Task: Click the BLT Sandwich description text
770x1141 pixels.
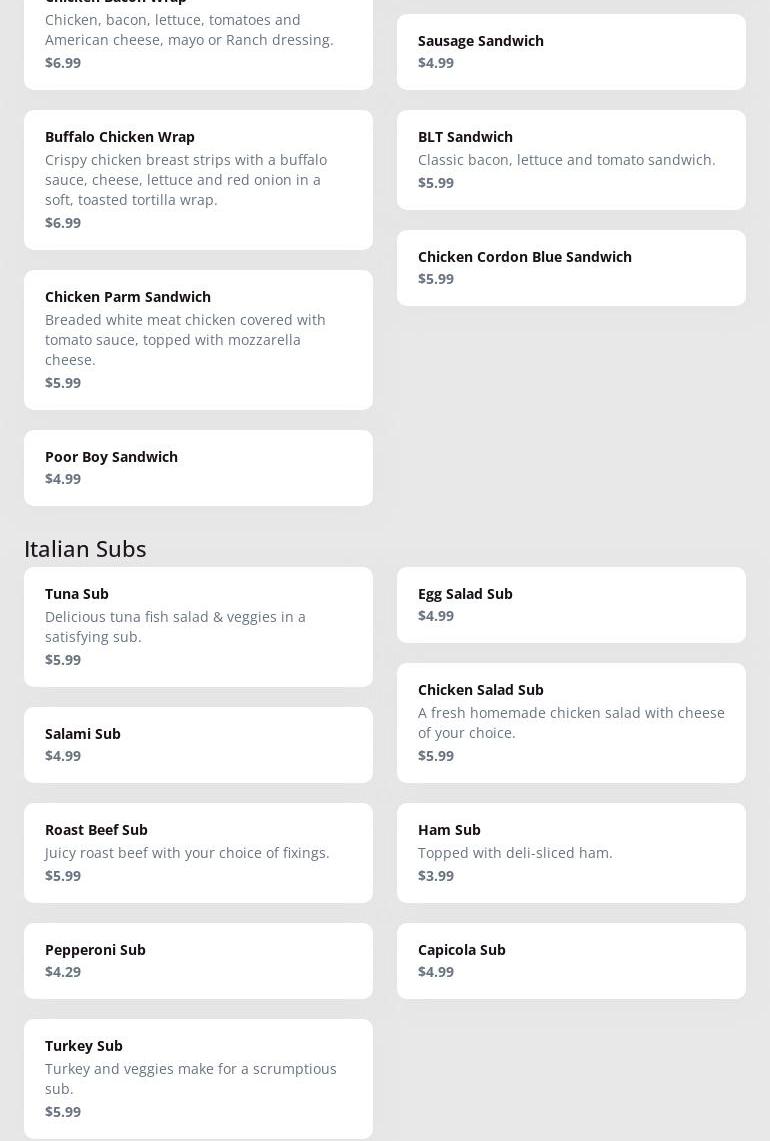Action: pyautogui.click(x=566, y=160)
